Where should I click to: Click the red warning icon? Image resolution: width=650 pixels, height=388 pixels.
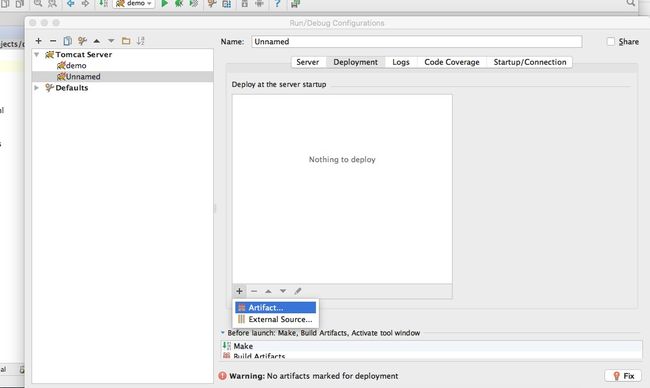coord(223,376)
